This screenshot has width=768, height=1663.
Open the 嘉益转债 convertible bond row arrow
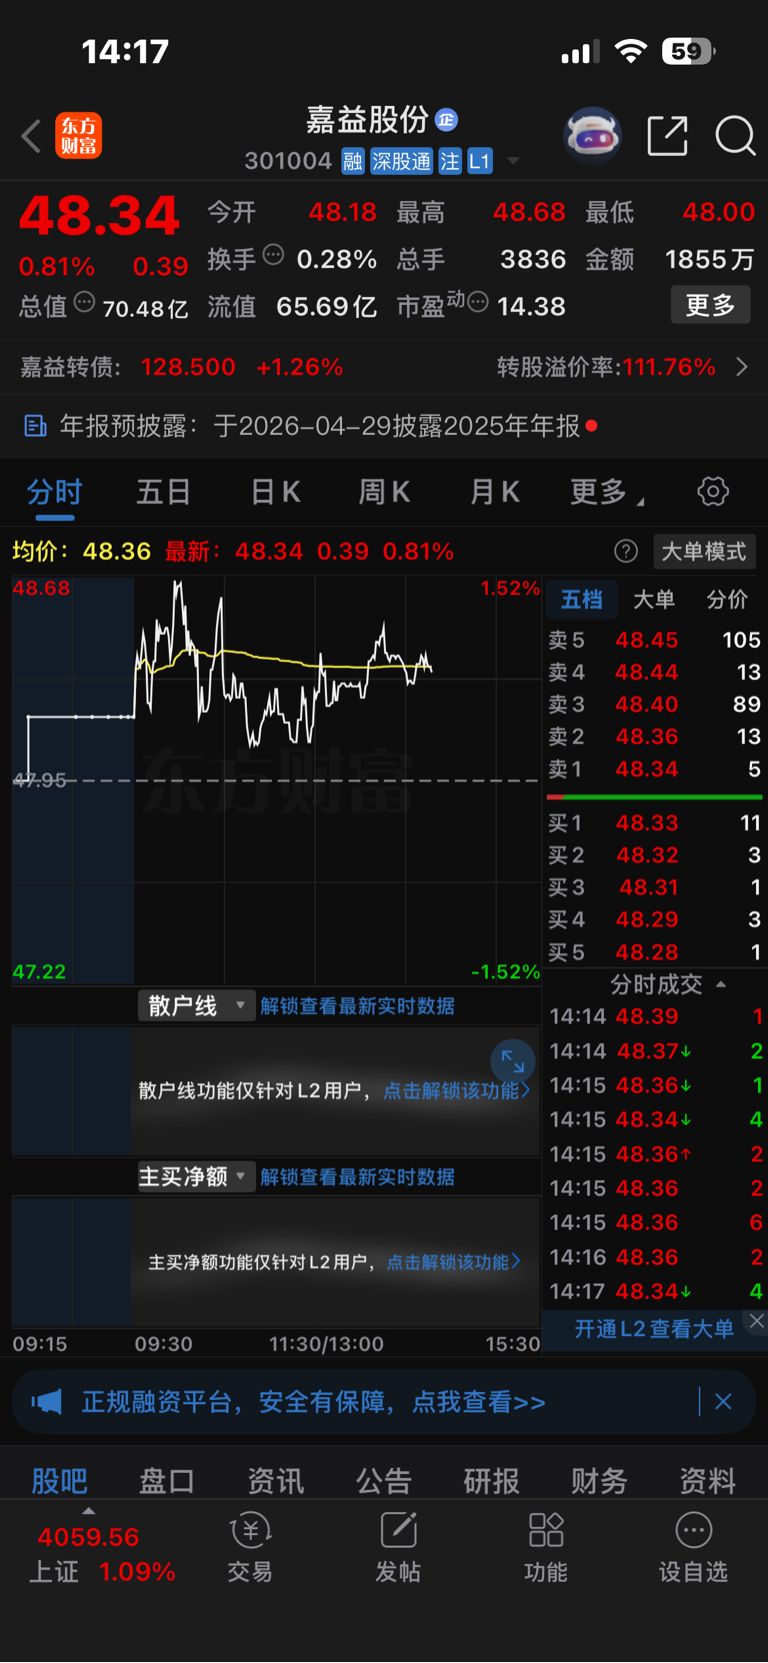pyautogui.click(x=742, y=367)
